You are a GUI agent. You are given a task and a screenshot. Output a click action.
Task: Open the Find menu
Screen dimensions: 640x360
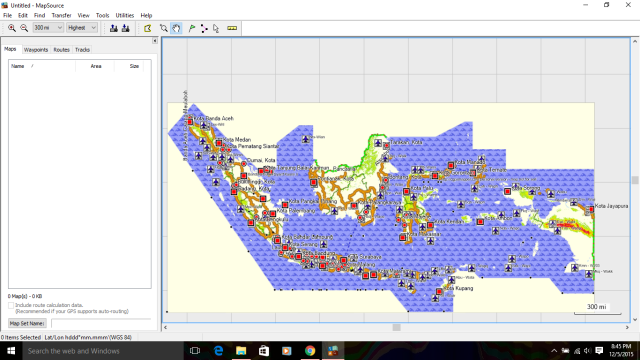39,15
